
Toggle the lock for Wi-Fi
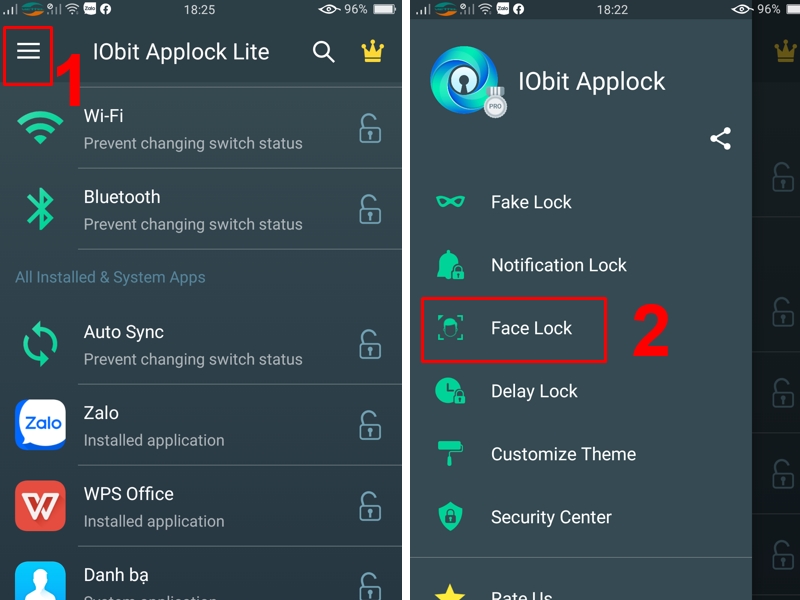coord(370,128)
